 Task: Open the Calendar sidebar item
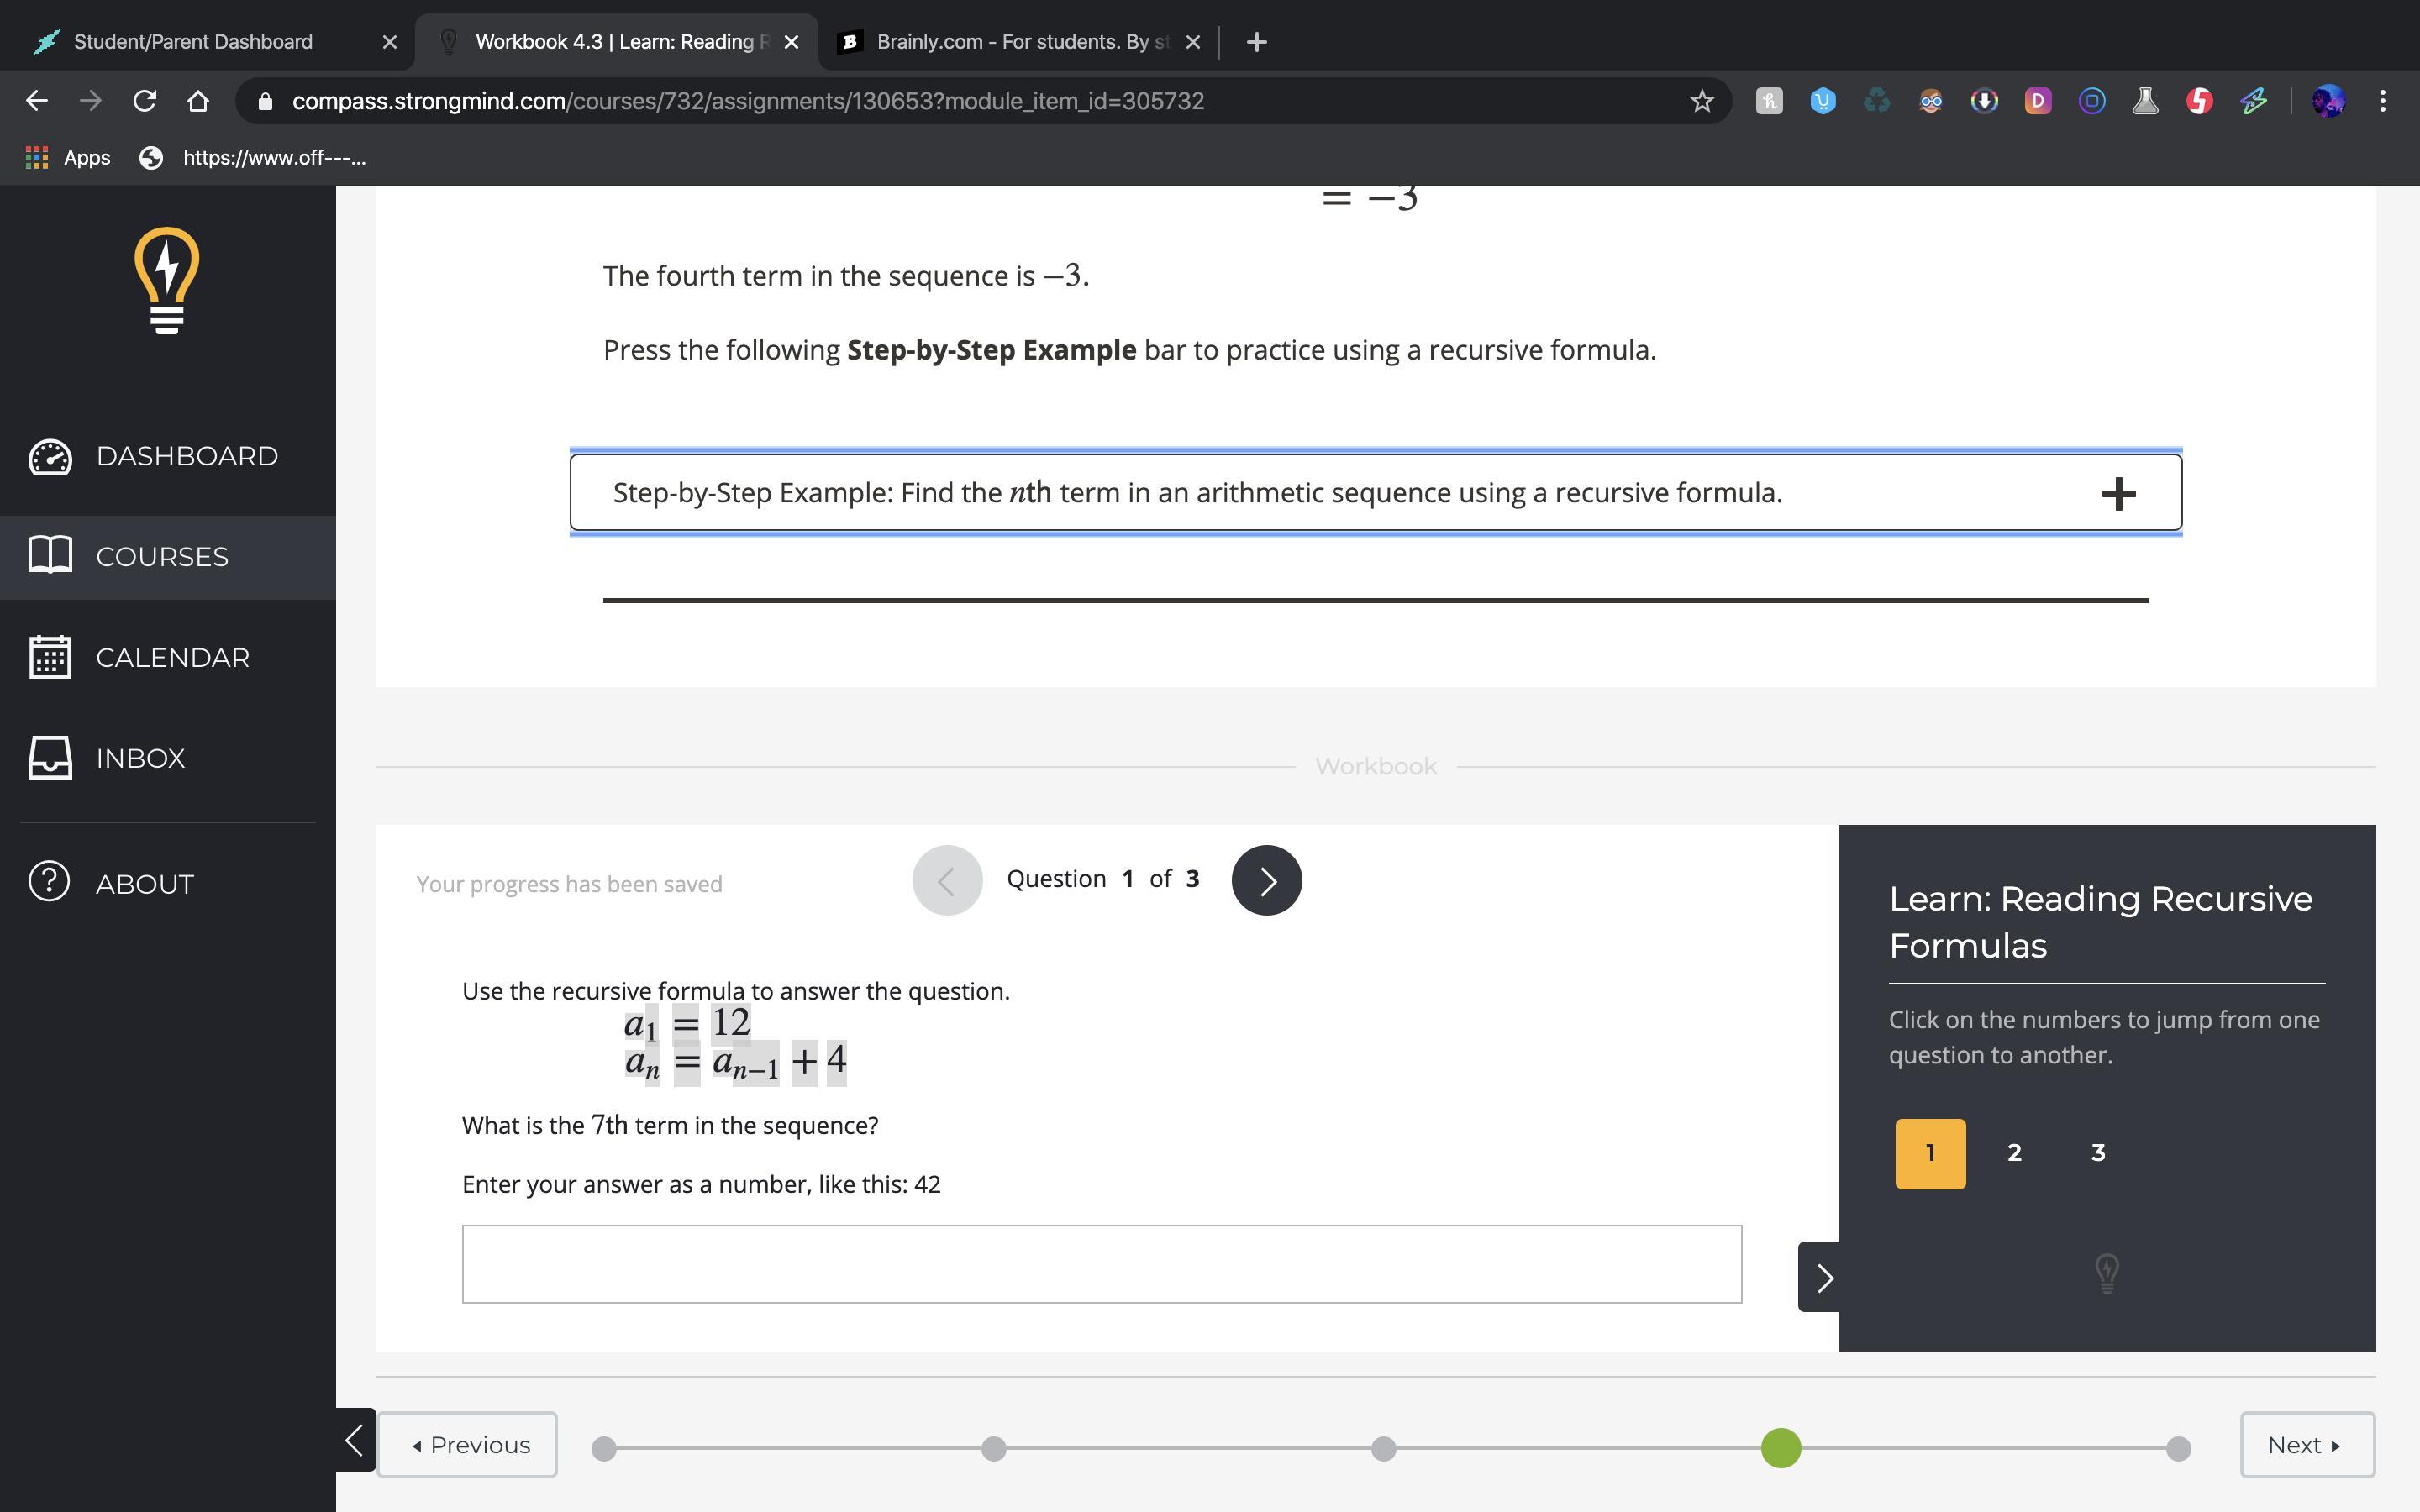[x=172, y=658]
